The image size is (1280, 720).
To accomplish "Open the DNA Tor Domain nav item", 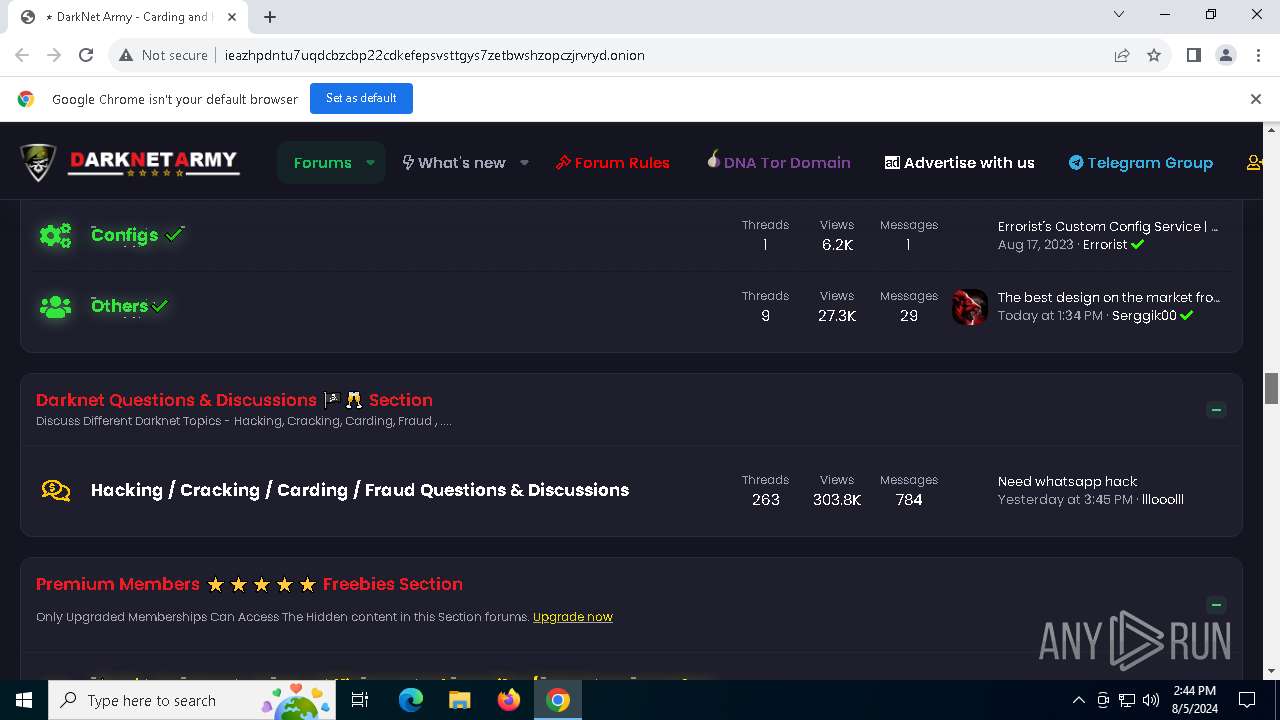I will (778, 162).
